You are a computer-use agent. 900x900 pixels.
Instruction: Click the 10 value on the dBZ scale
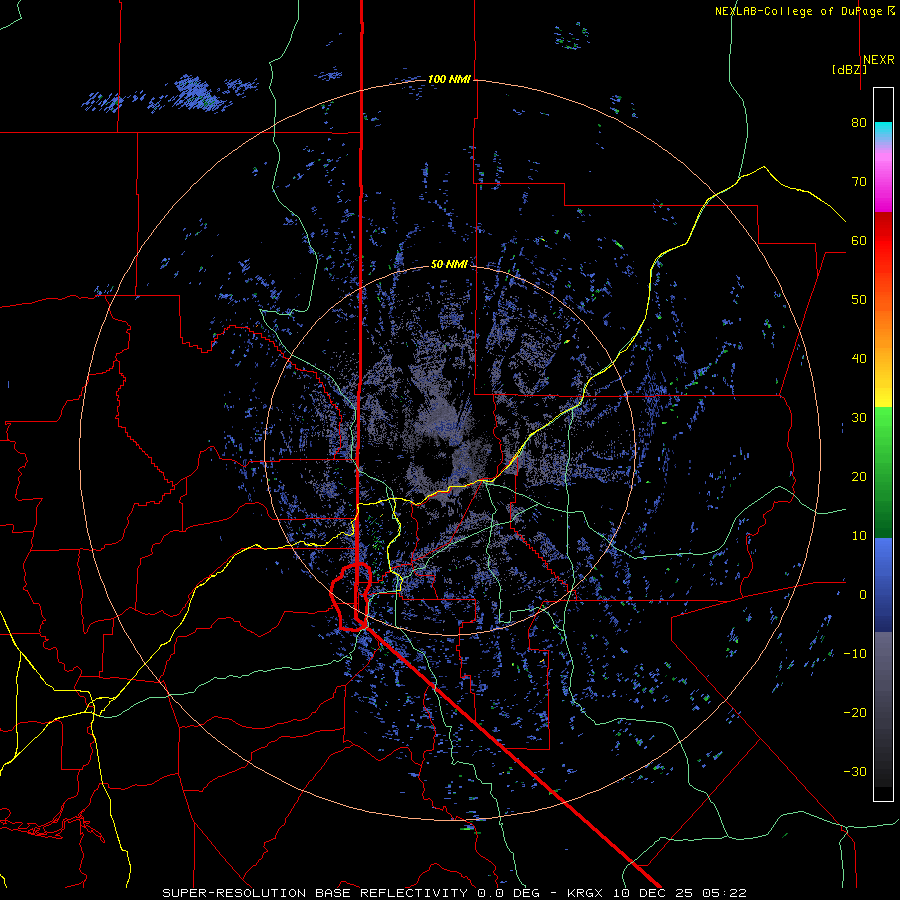click(859, 536)
